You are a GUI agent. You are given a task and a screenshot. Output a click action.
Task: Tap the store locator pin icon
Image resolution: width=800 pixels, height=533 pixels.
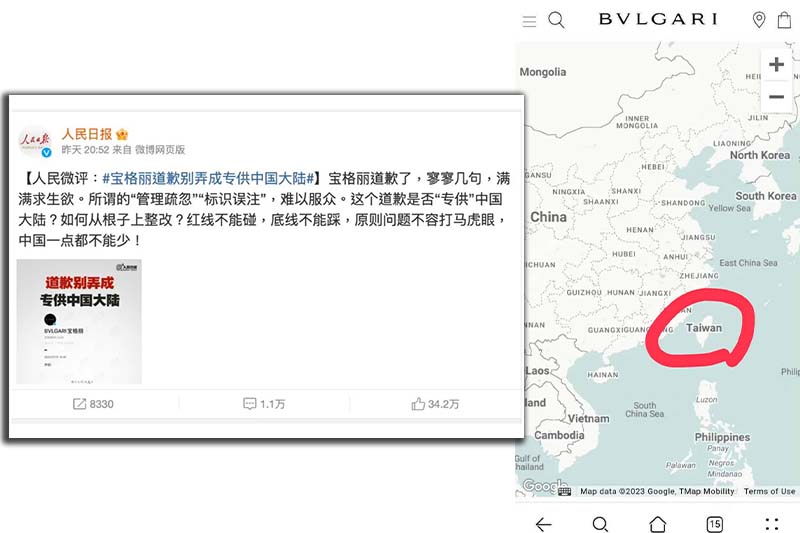click(x=759, y=20)
